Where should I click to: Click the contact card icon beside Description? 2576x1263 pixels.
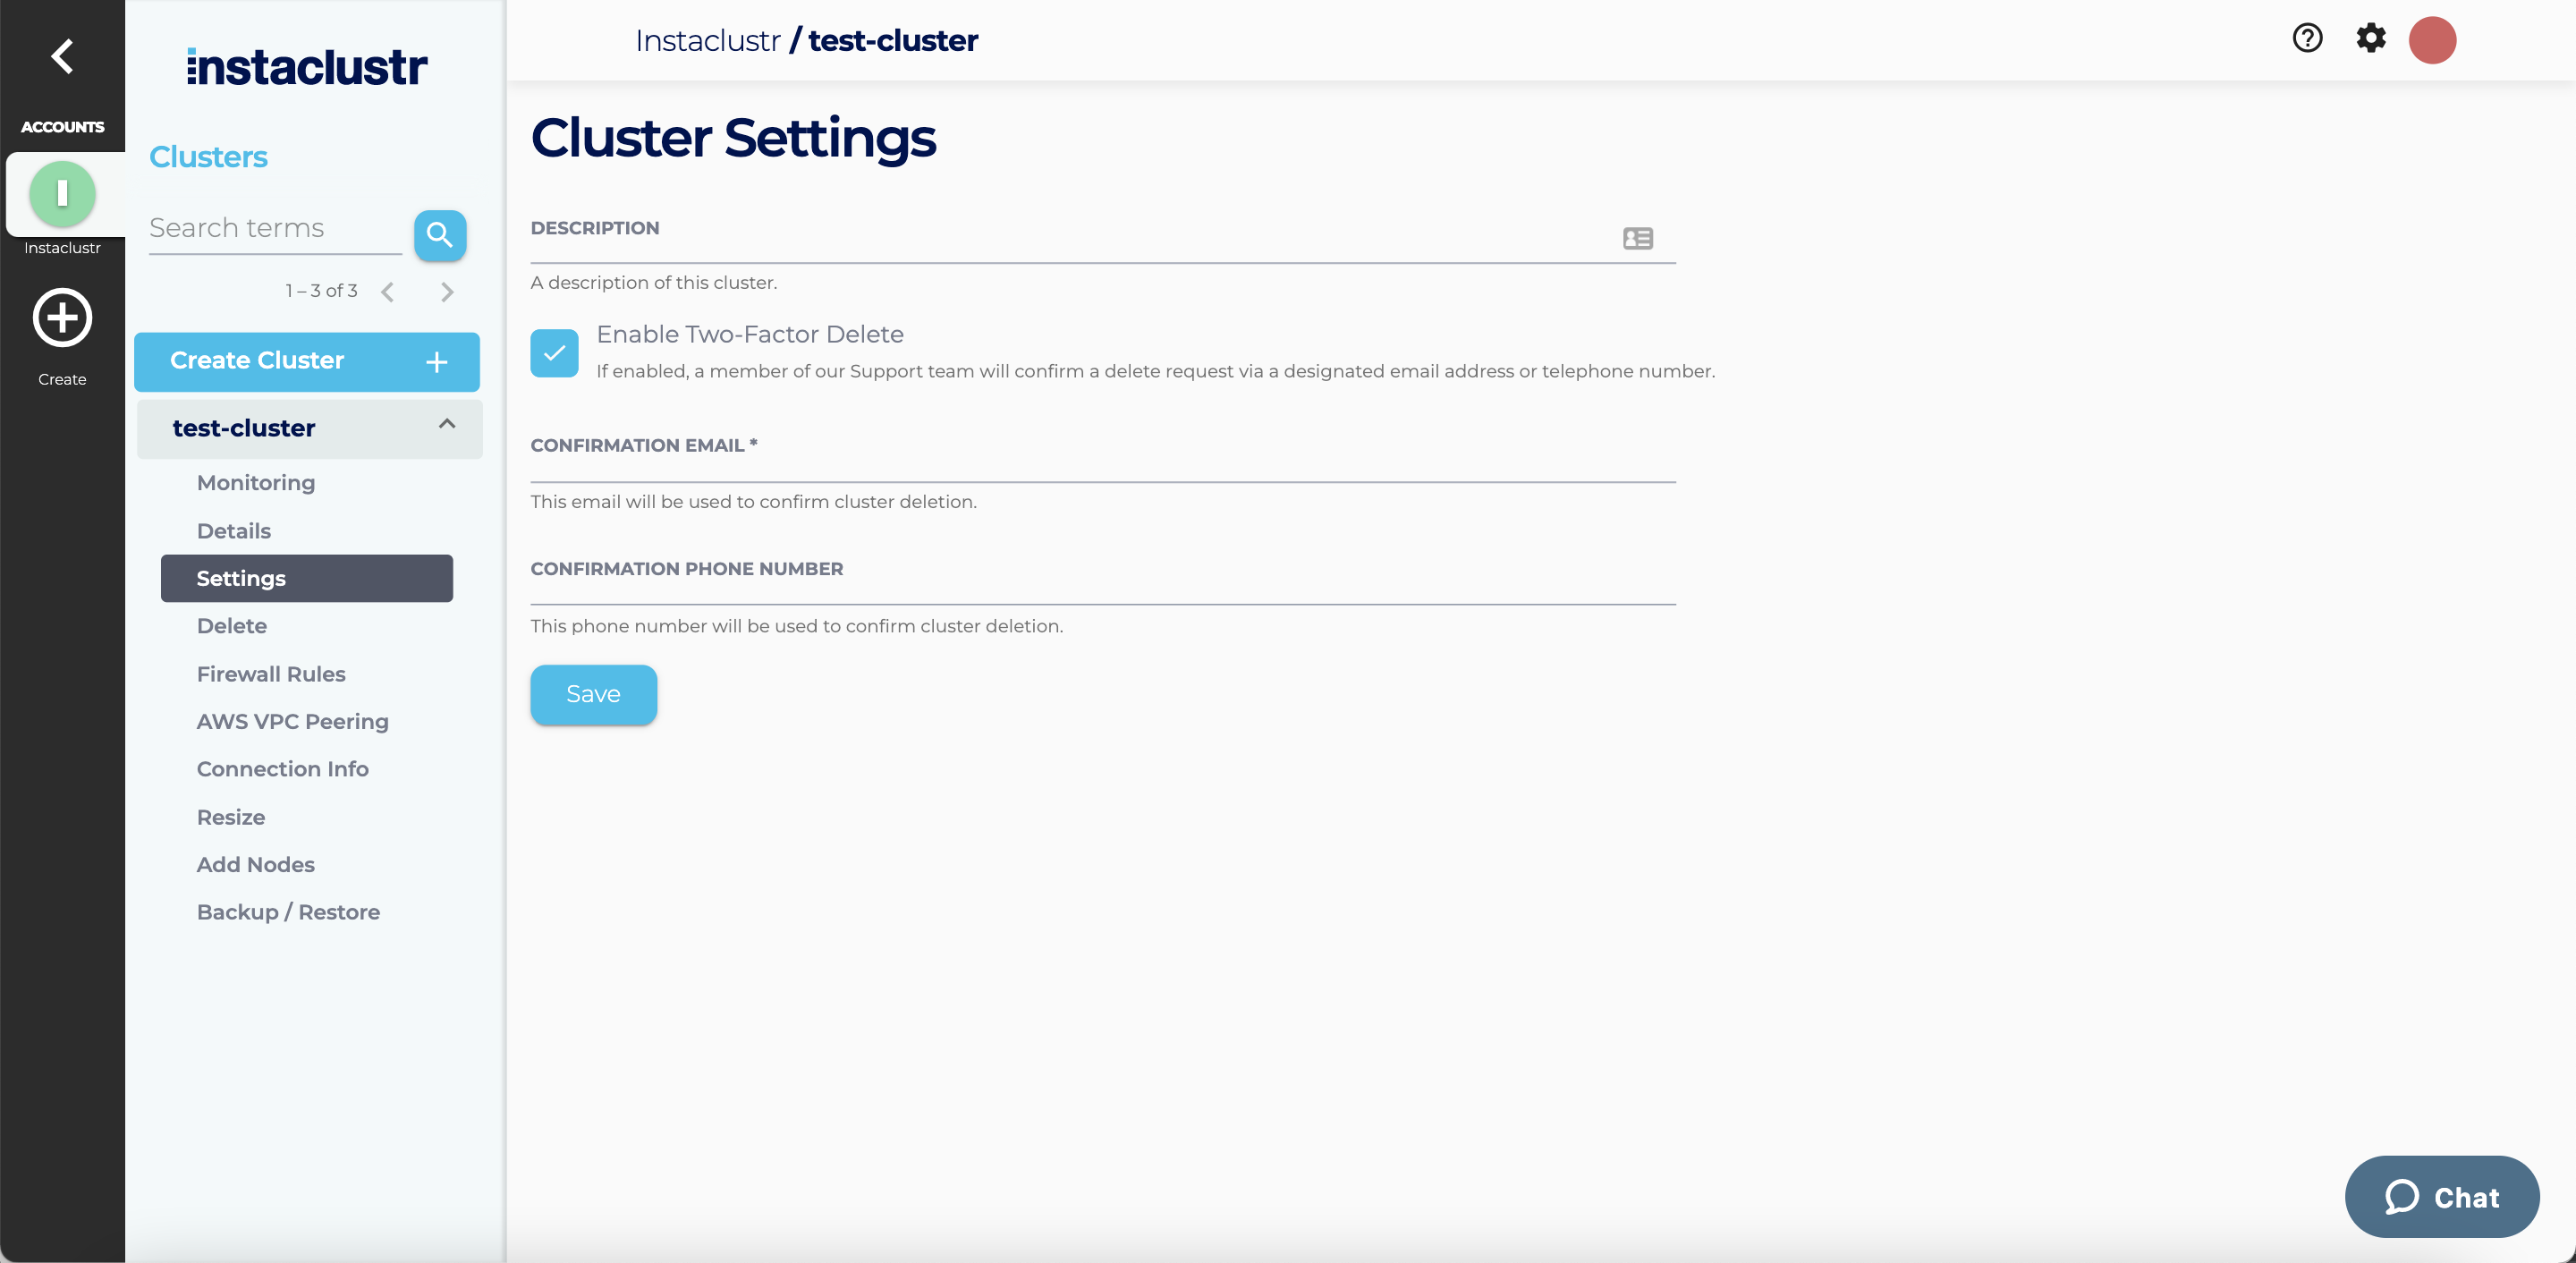1638,238
